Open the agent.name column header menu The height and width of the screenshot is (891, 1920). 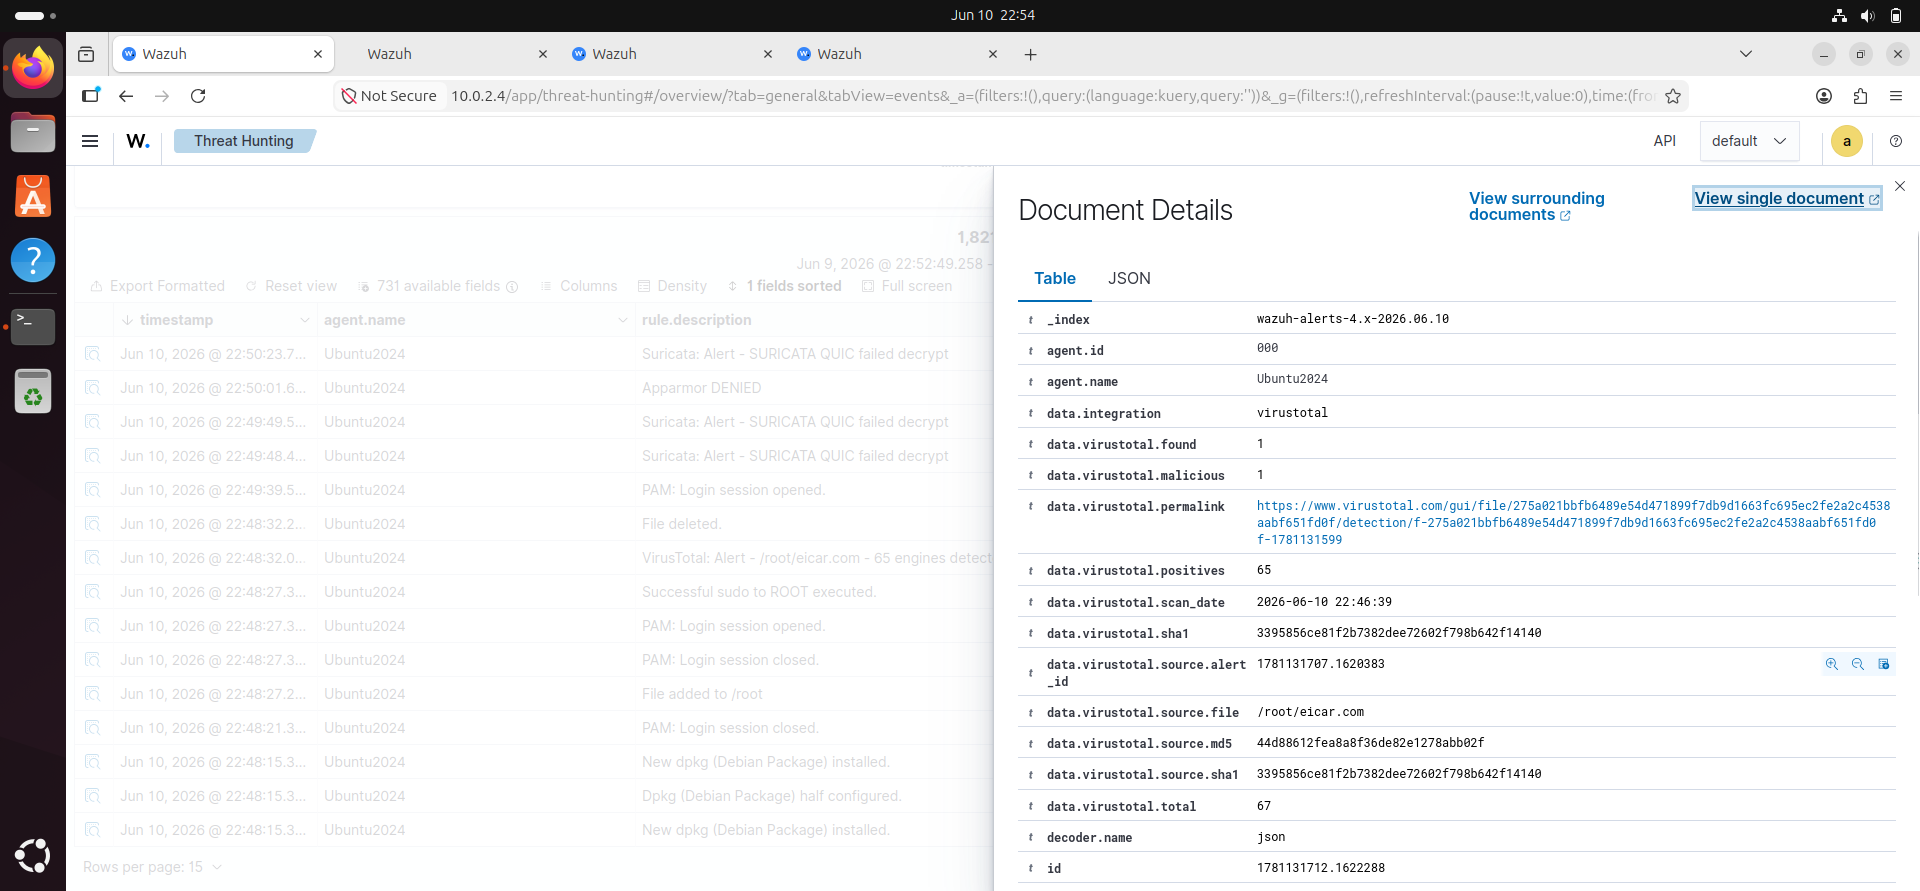click(x=622, y=320)
